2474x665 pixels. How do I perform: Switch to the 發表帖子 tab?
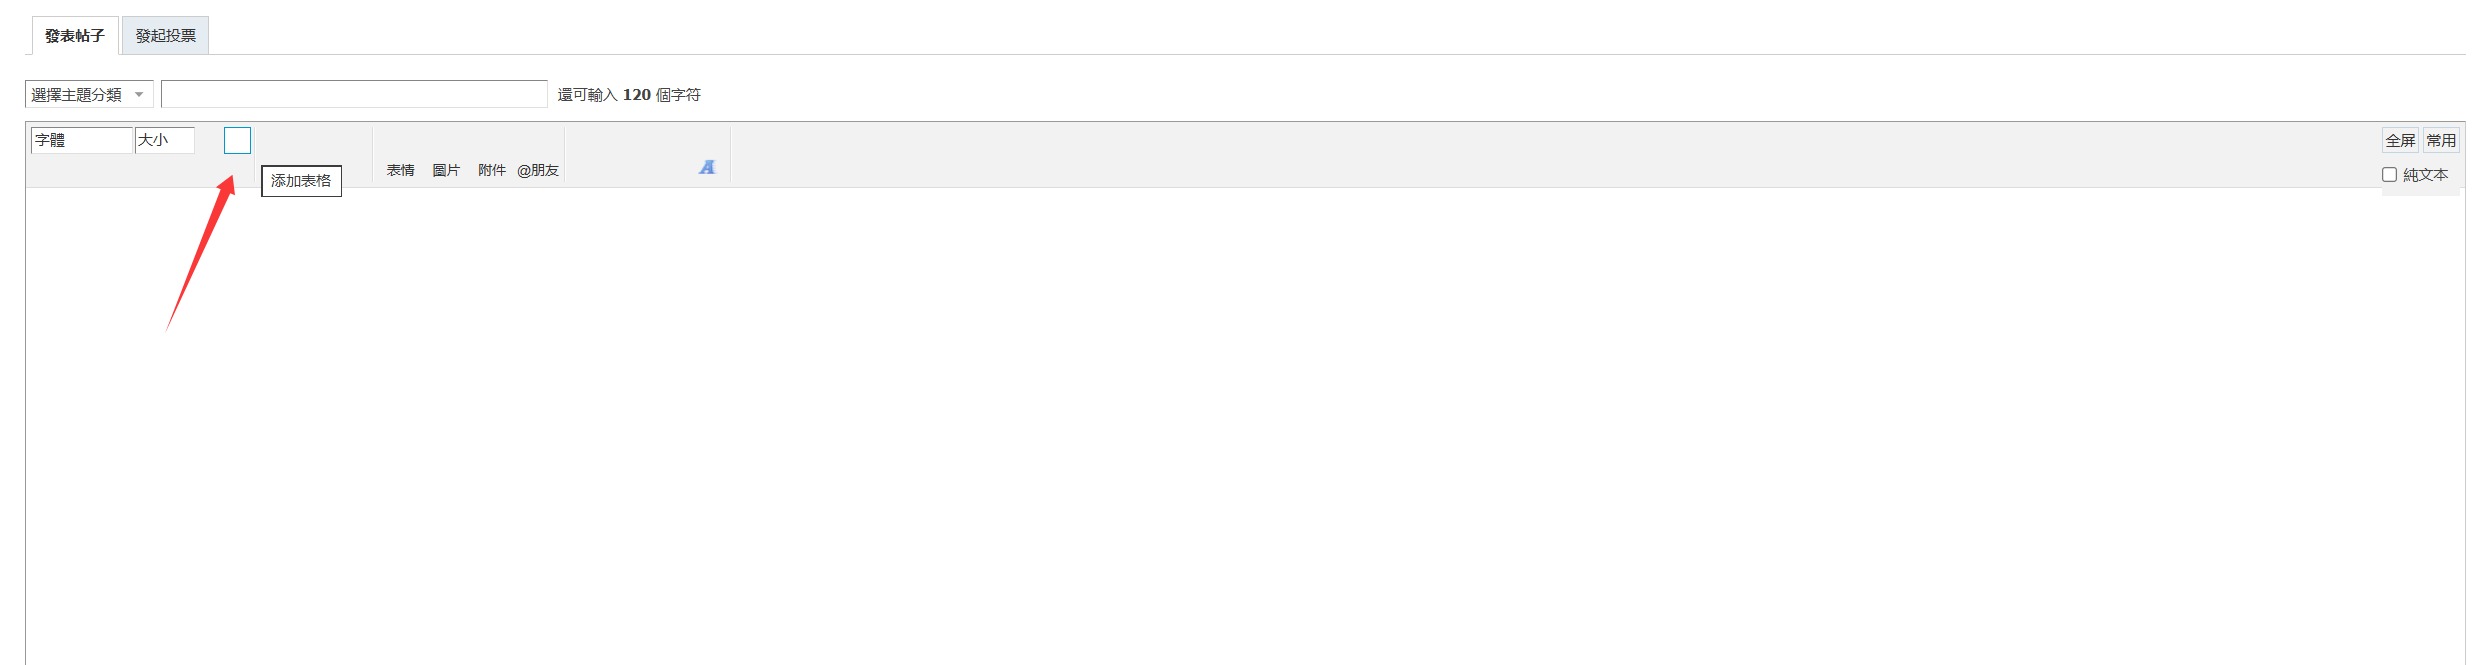point(75,36)
